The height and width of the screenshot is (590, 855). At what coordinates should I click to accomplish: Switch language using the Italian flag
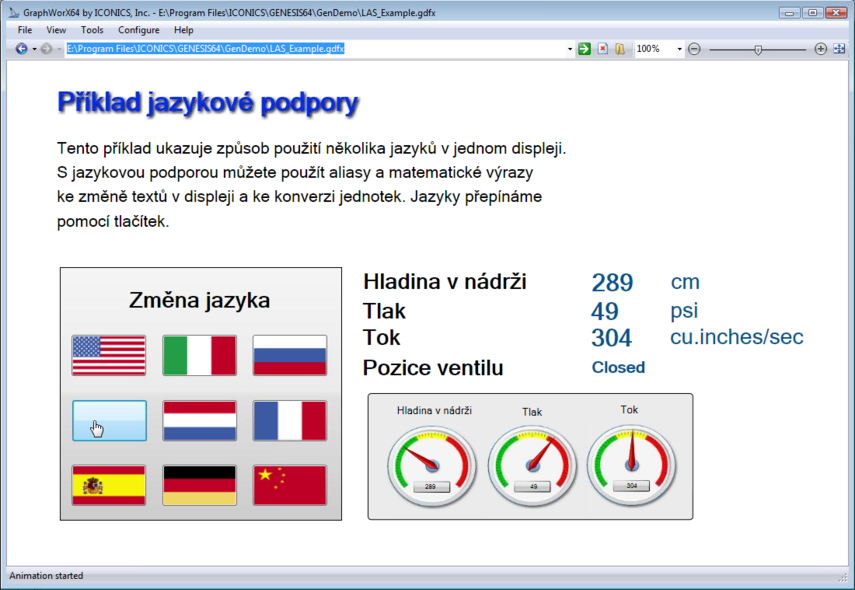pyautogui.click(x=199, y=355)
